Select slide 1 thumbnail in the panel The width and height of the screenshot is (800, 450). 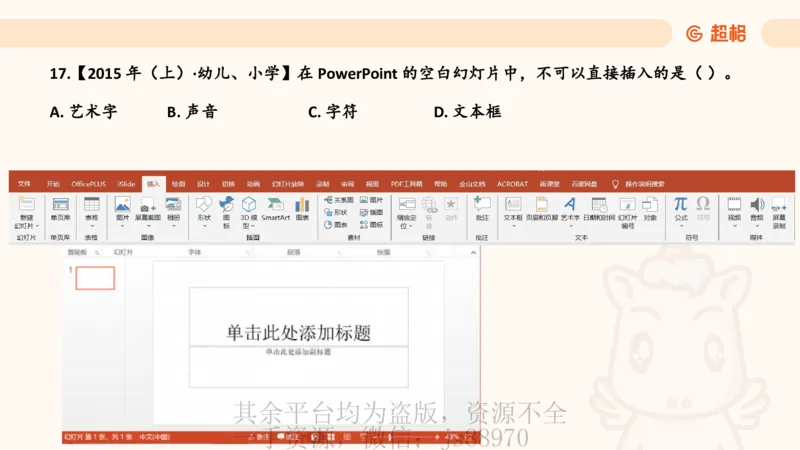click(95, 278)
